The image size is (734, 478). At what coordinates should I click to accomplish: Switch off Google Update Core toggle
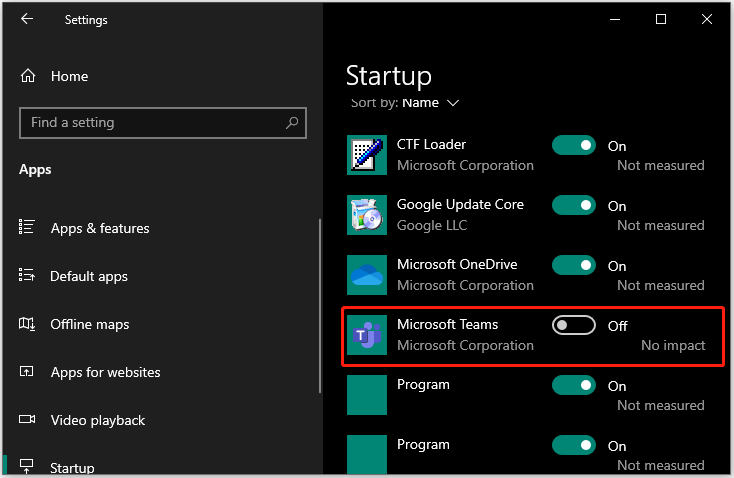573,205
